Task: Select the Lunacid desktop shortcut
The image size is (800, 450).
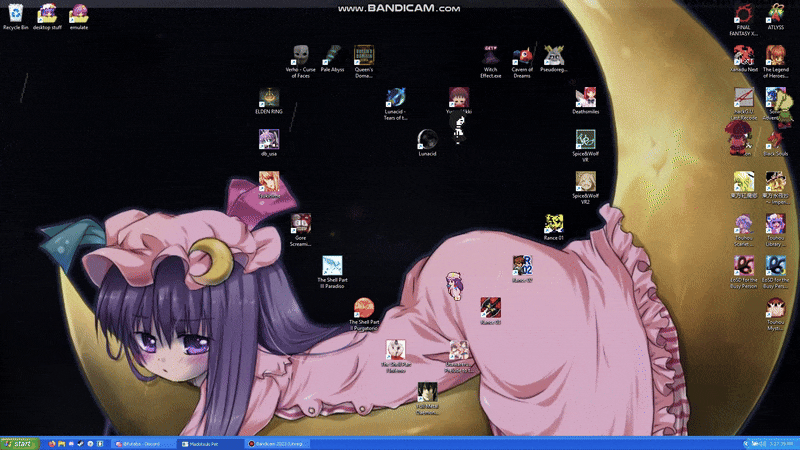Action: 427,139
